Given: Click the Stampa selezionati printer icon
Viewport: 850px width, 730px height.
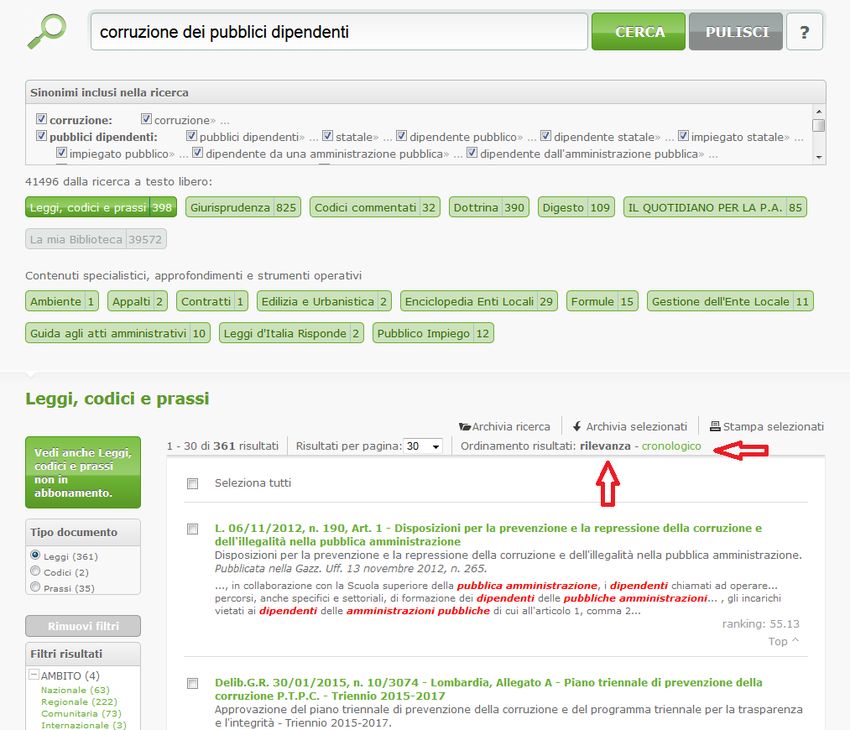Looking at the screenshot, I should coord(715,426).
